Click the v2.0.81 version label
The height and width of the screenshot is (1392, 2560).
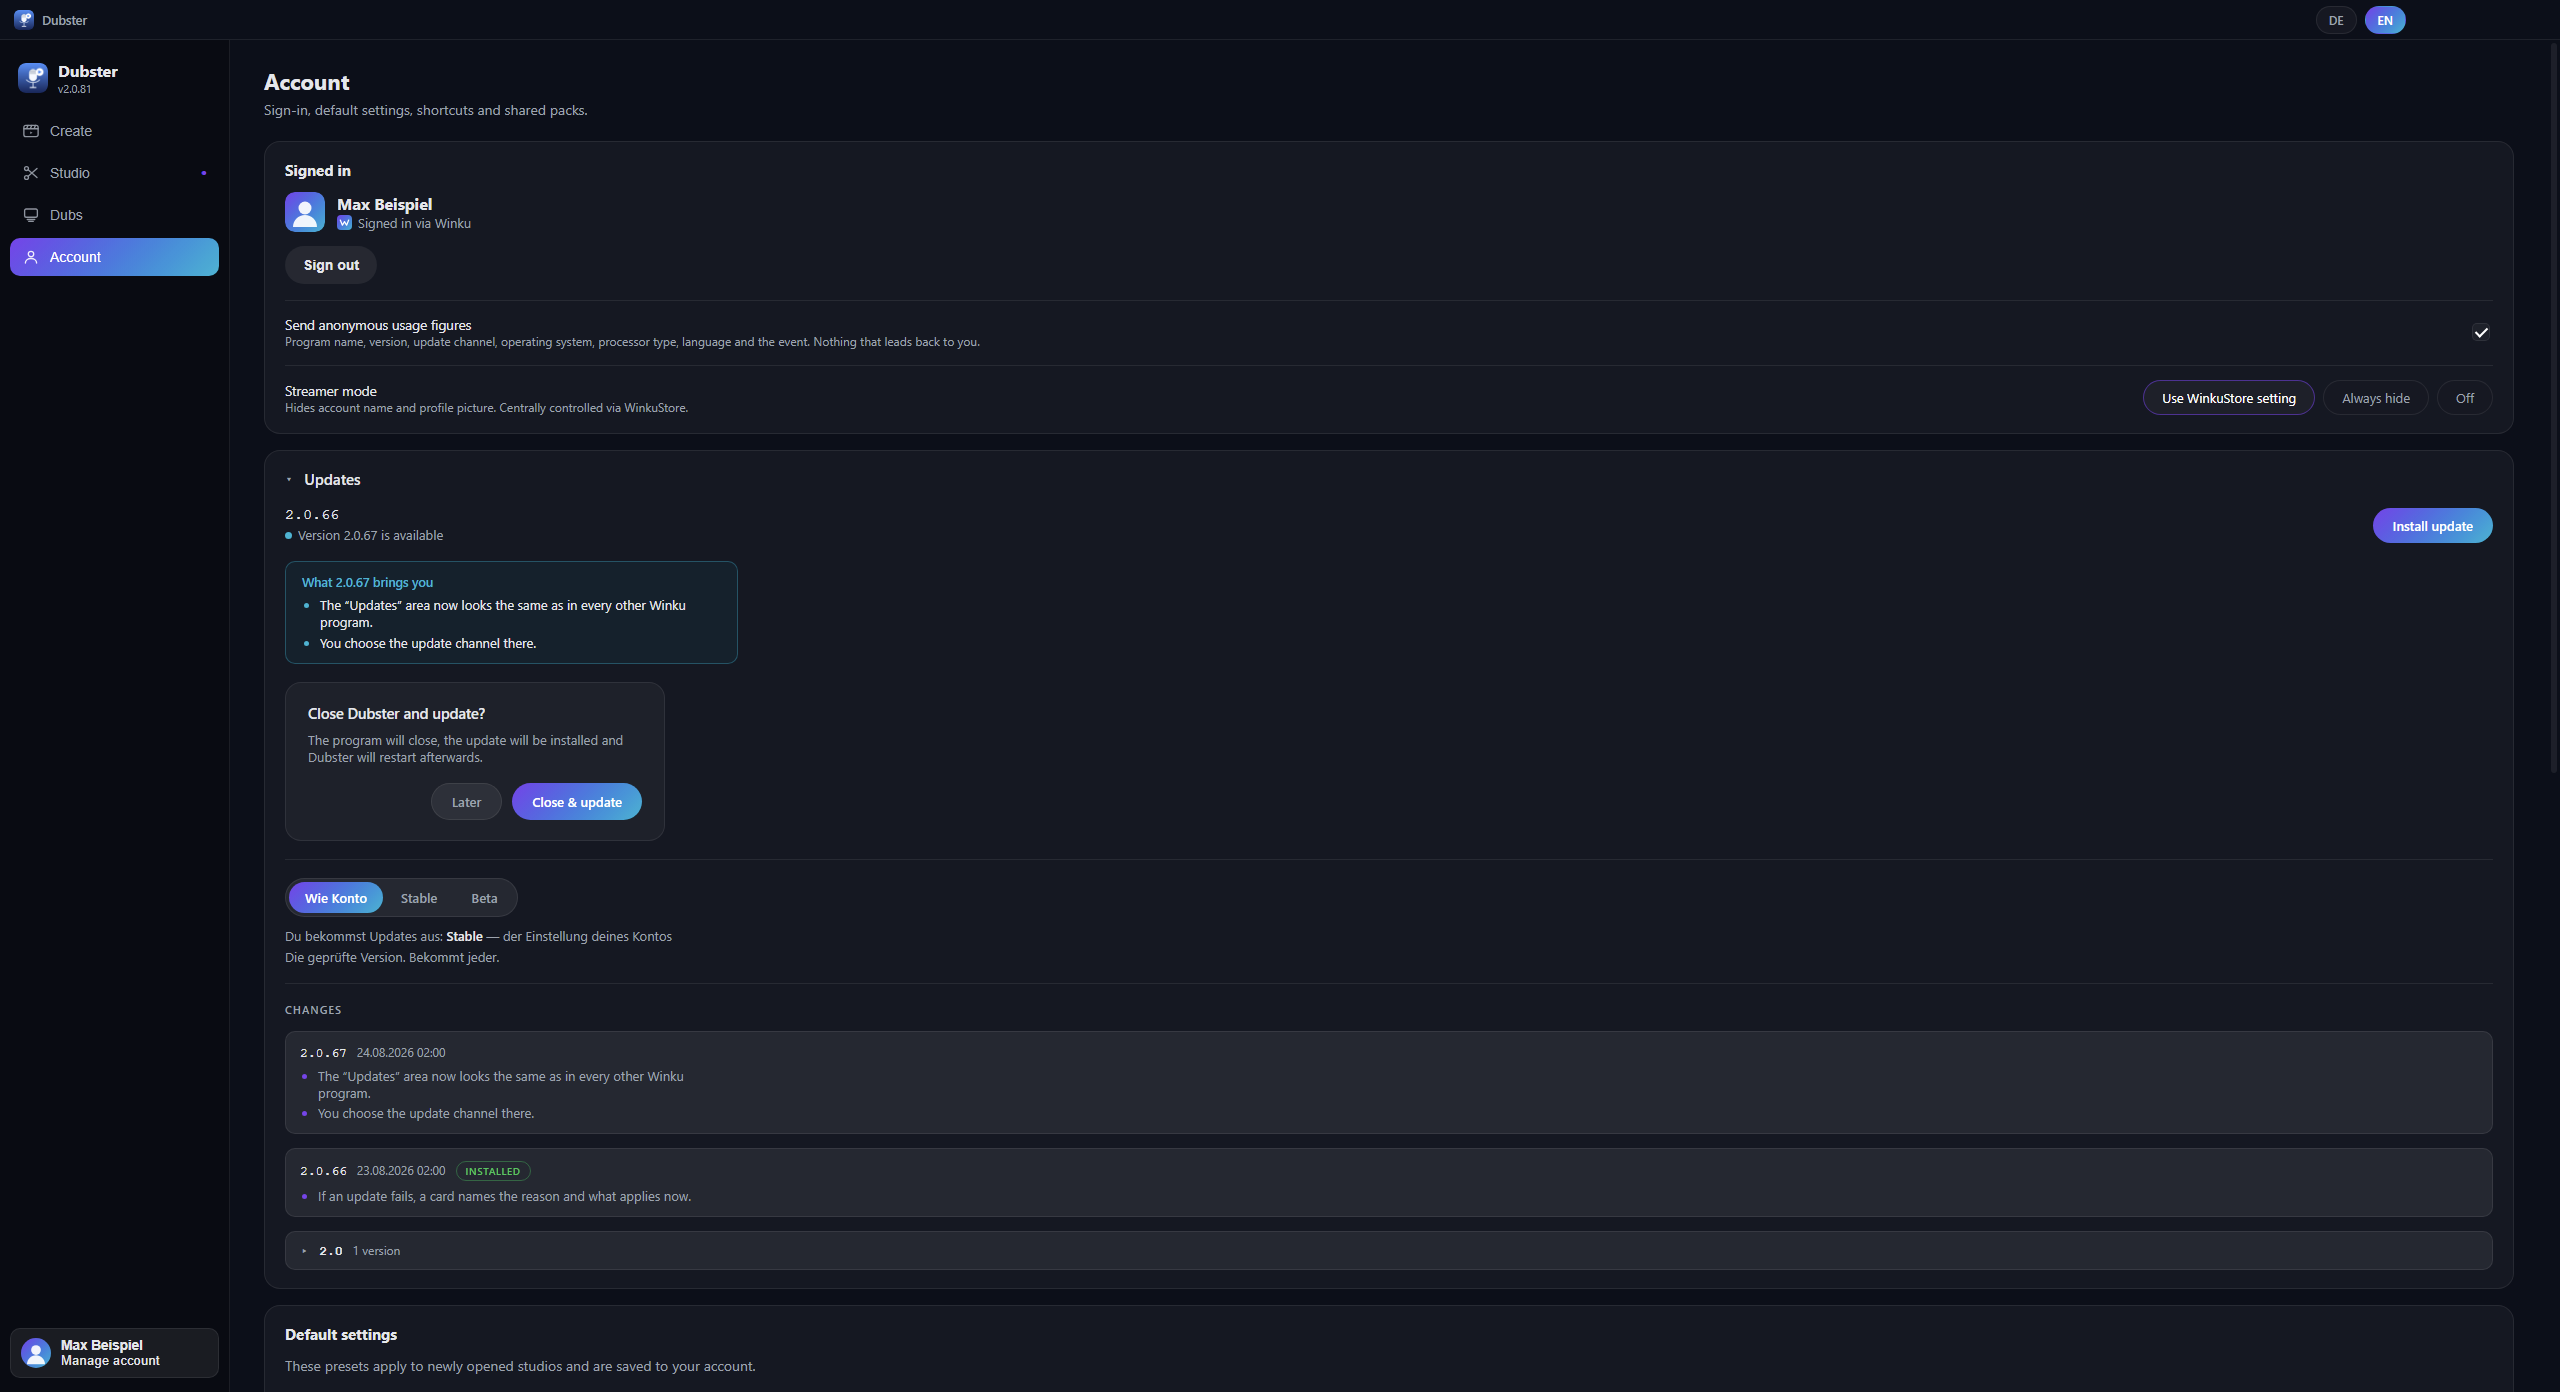click(x=74, y=89)
